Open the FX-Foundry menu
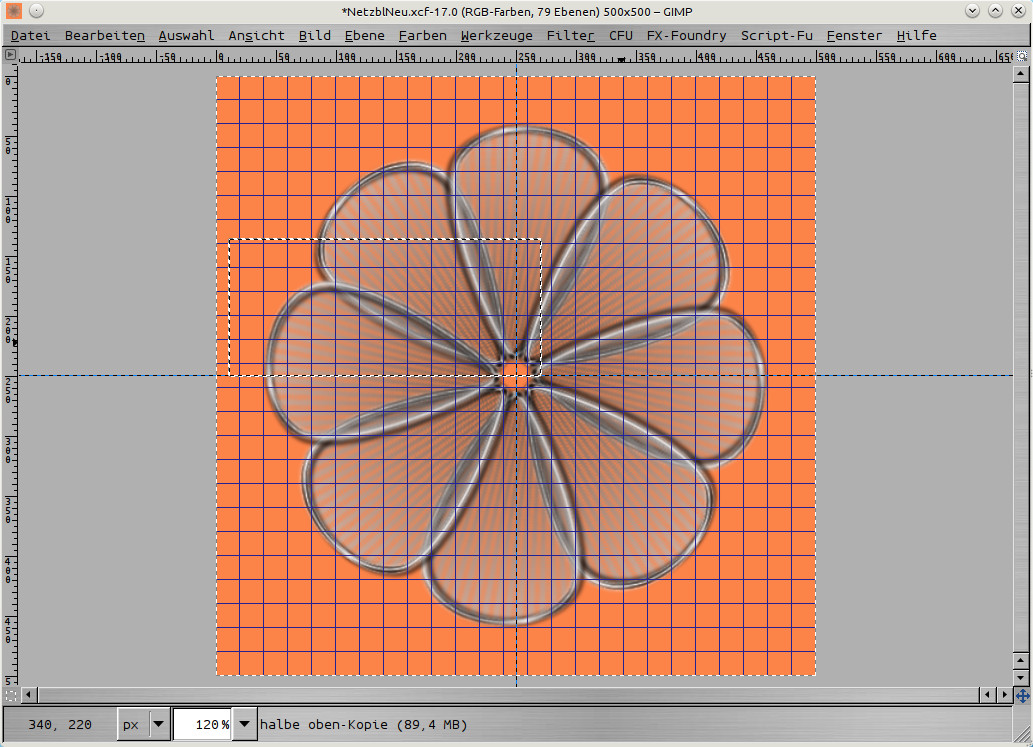Screen dimensions: 1033x747 click(x=686, y=35)
